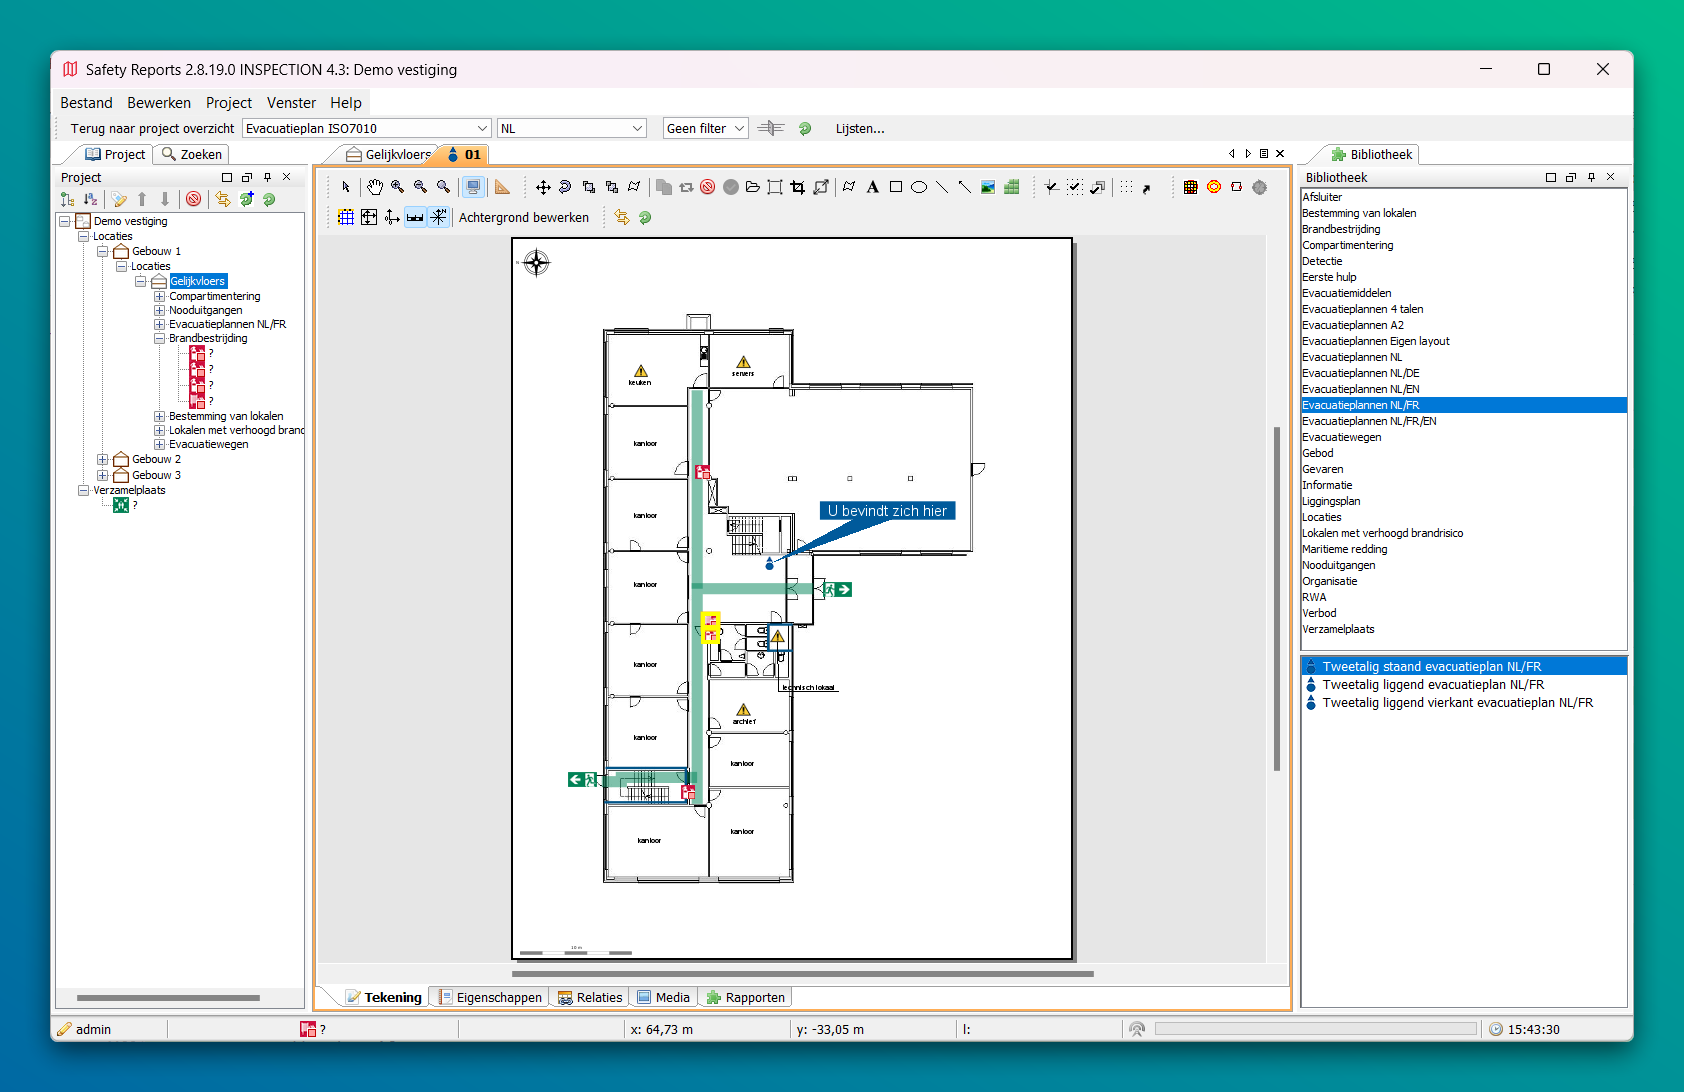Click the triangle ruler measuring icon
The width and height of the screenshot is (1684, 1092).
pyautogui.click(x=502, y=187)
